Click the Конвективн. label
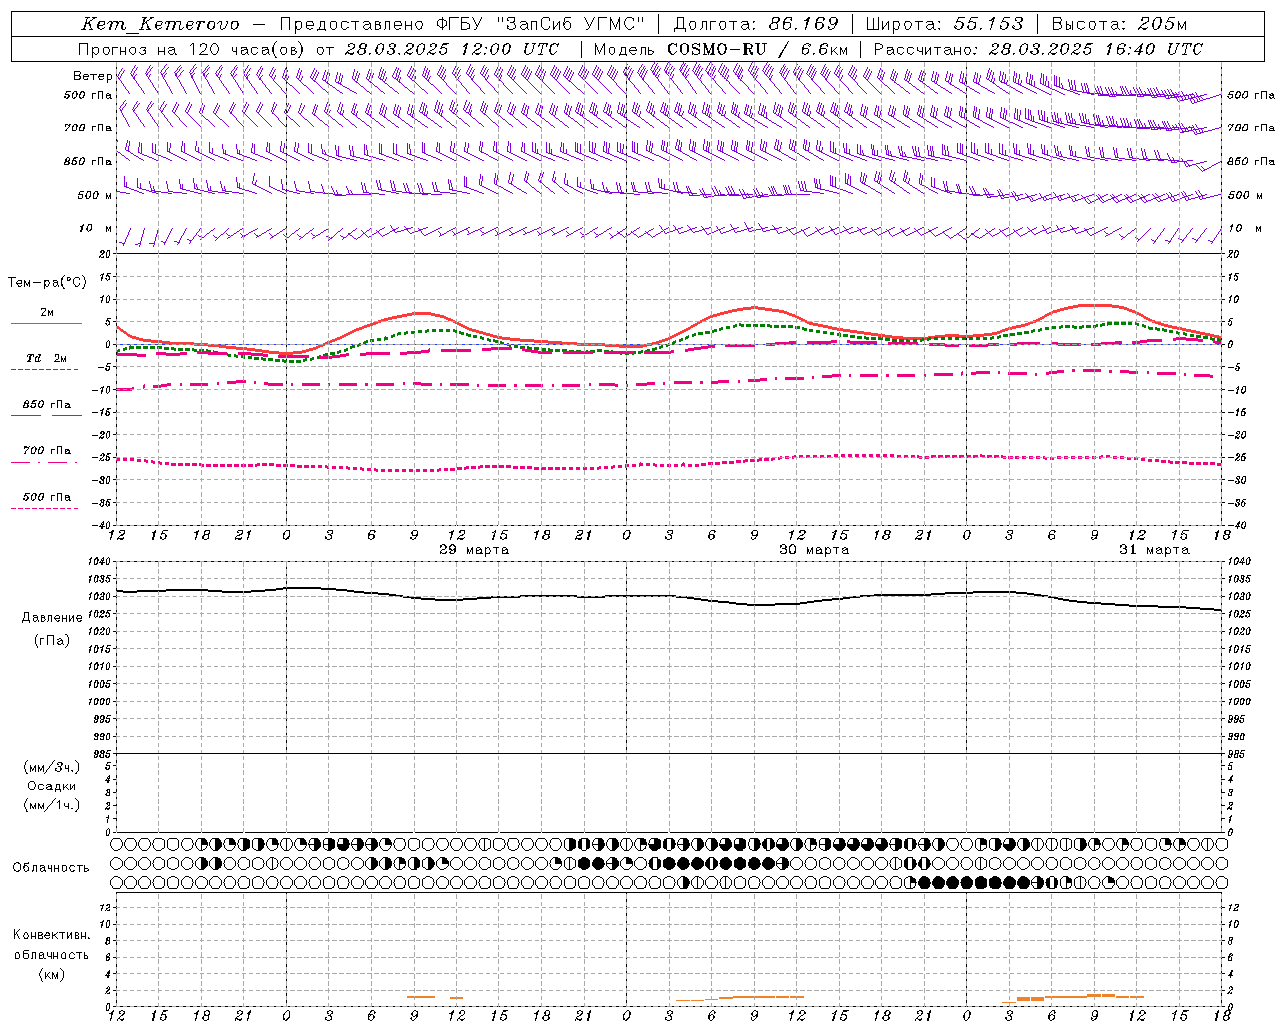The height and width of the screenshot is (1024, 1280). pos(51,935)
